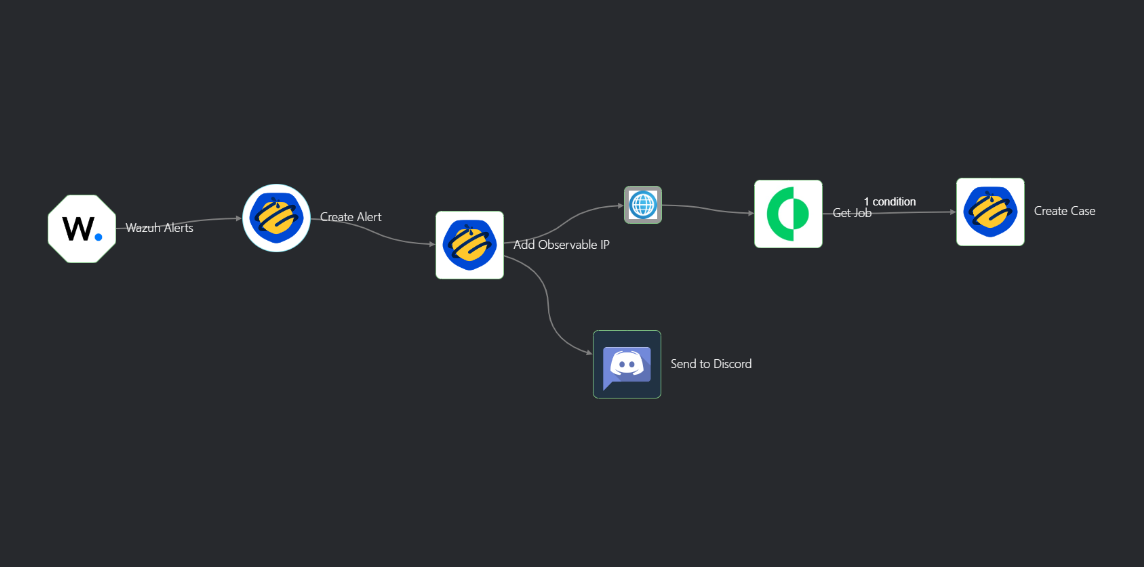Click the 'Get Job' label text
Viewport: 1144px width, 567px height.
tap(852, 213)
